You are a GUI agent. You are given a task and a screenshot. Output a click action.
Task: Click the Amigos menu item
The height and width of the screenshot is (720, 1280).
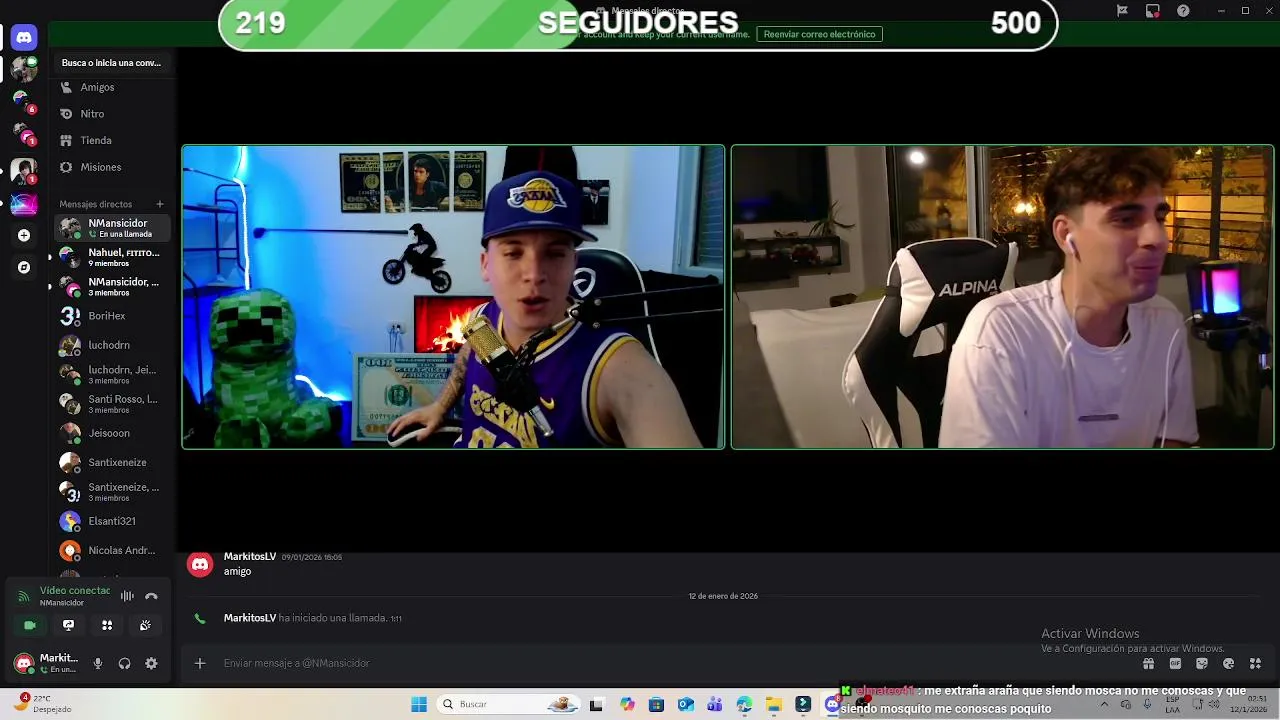pos(111,87)
